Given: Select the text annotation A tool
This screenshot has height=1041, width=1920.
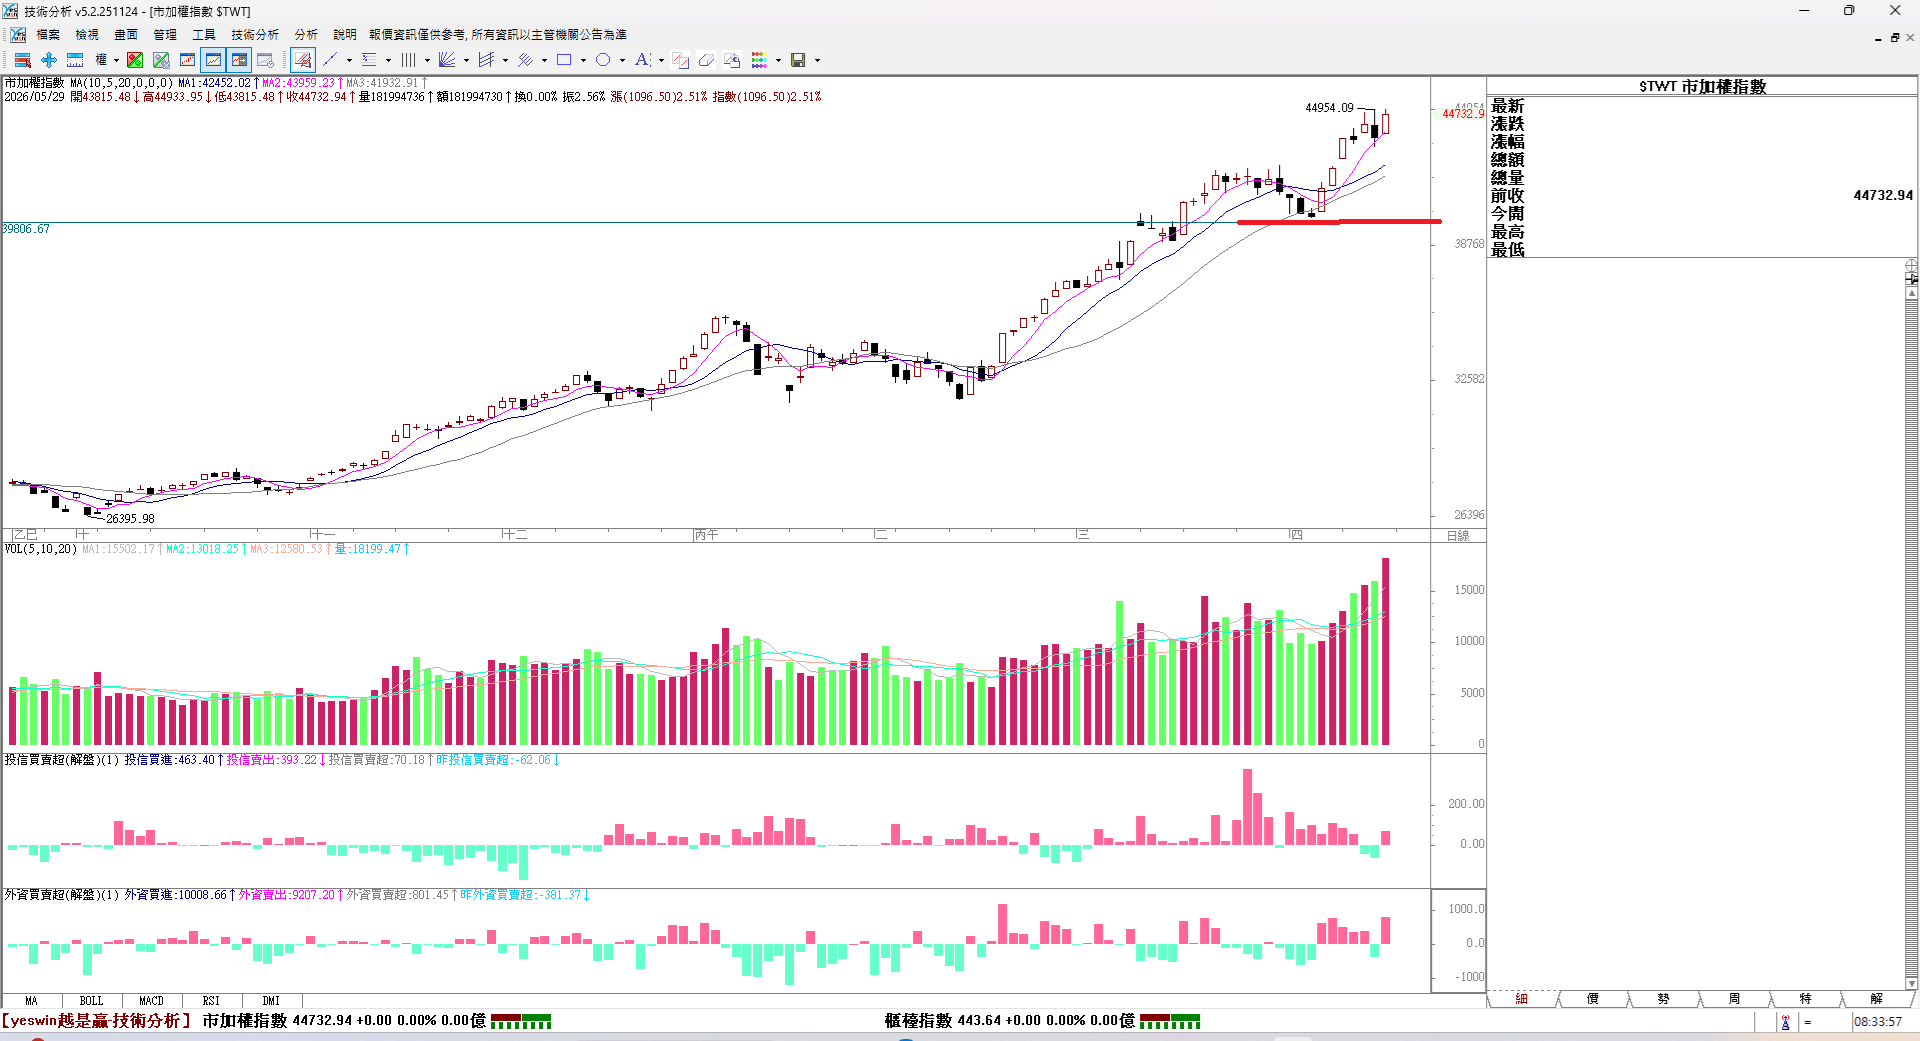Looking at the screenshot, I should pyautogui.click(x=642, y=60).
